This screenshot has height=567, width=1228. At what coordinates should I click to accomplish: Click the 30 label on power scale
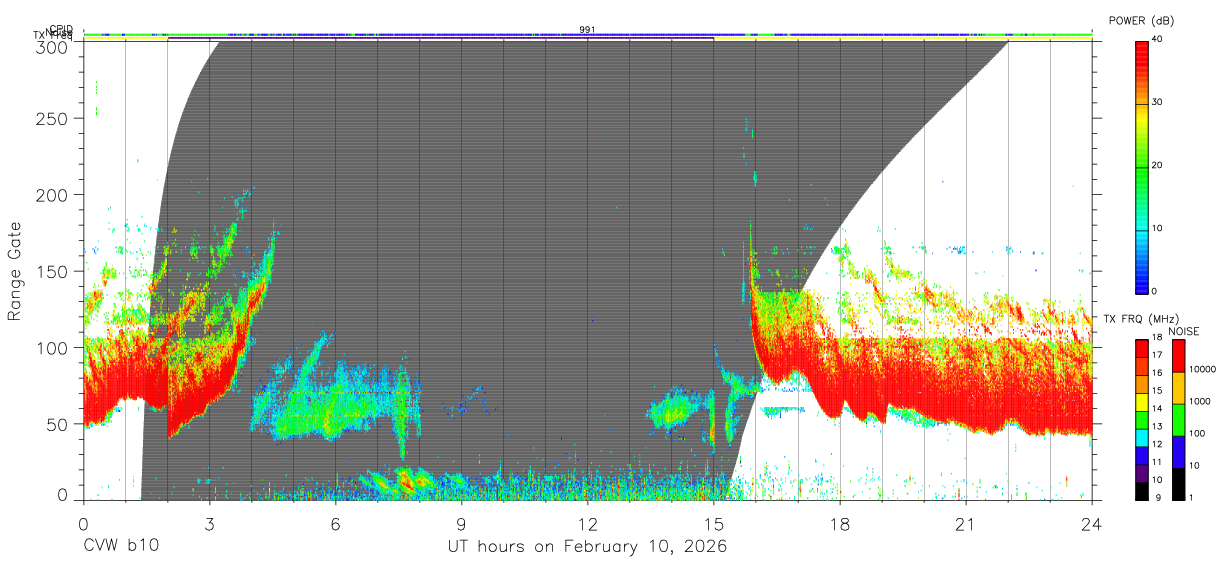[1157, 102]
